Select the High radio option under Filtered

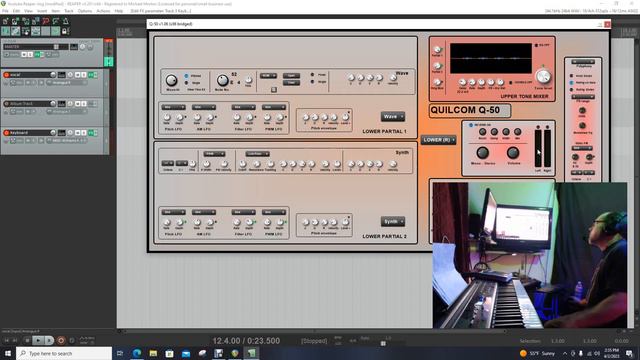(x=187, y=83)
